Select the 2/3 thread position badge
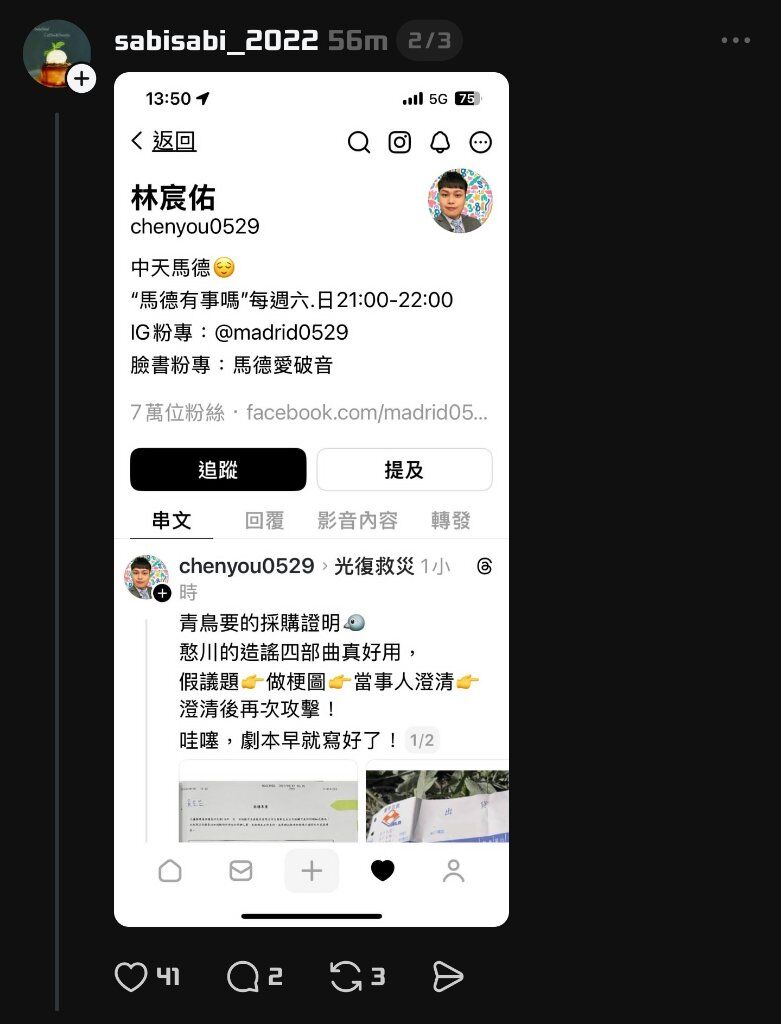 point(429,40)
